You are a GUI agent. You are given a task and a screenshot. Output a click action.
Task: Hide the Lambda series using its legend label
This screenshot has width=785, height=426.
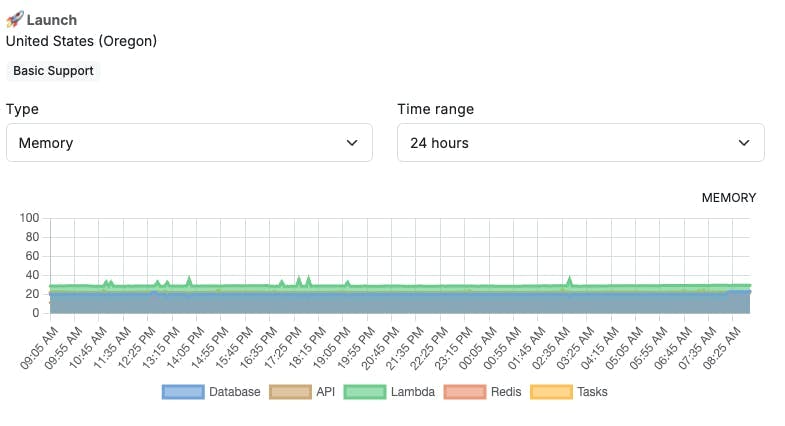pyautogui.click(x=413, y=392)
